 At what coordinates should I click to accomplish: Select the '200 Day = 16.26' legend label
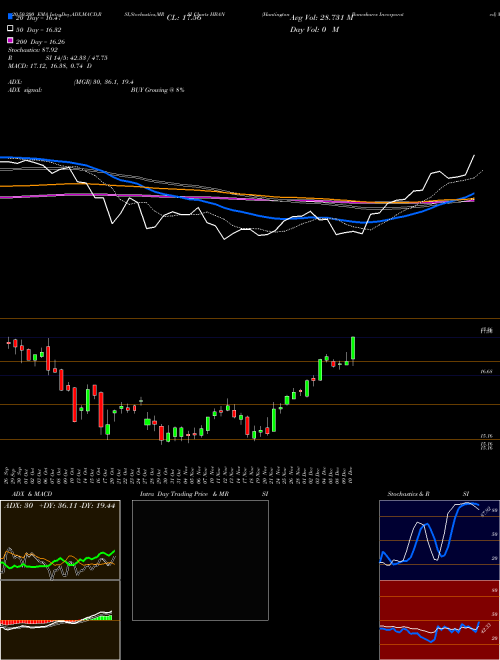(40, 42)
